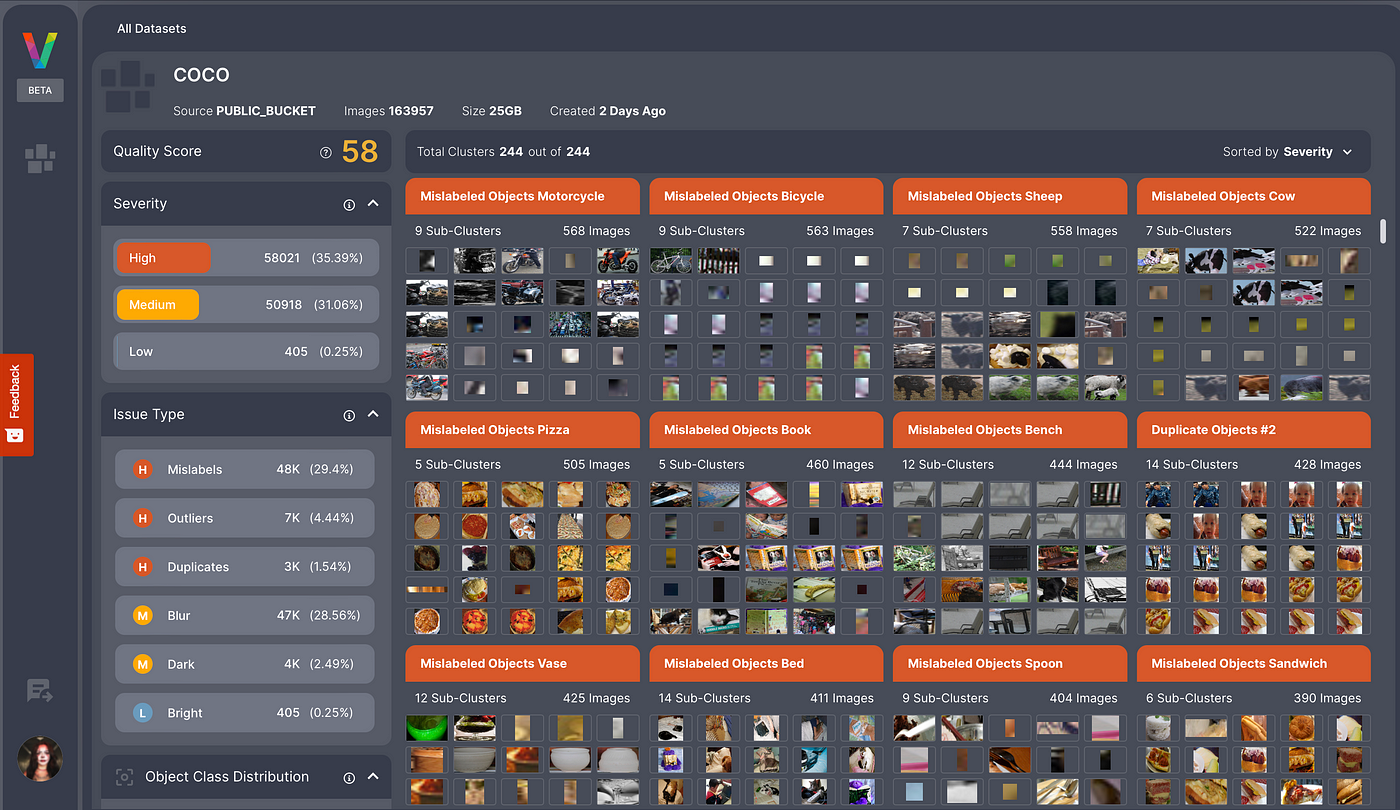Click '14 Sub-Clusters' in Duplicate Objects #2
Viewport: 1400px width, 810px height.
[1192, 465]
